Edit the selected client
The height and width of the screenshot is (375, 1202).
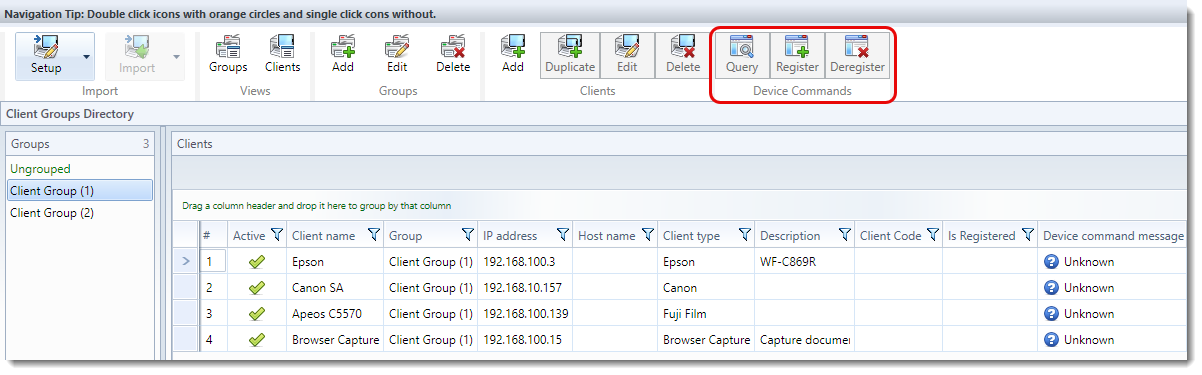point(627,56)
